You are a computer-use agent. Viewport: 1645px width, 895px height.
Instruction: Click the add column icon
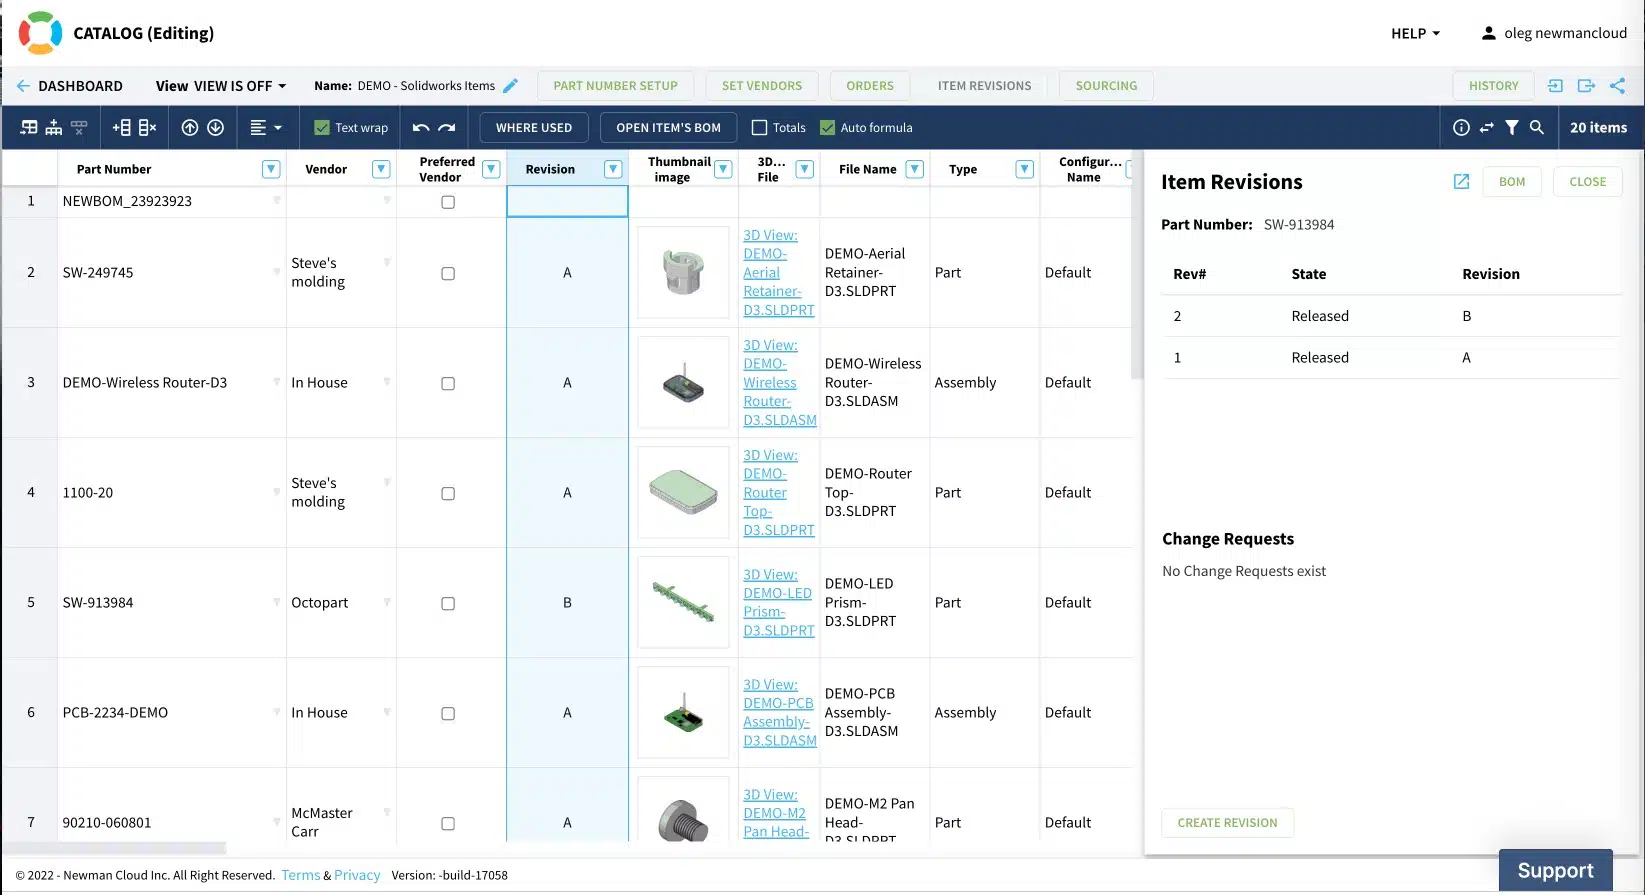[x=122, y=128]
